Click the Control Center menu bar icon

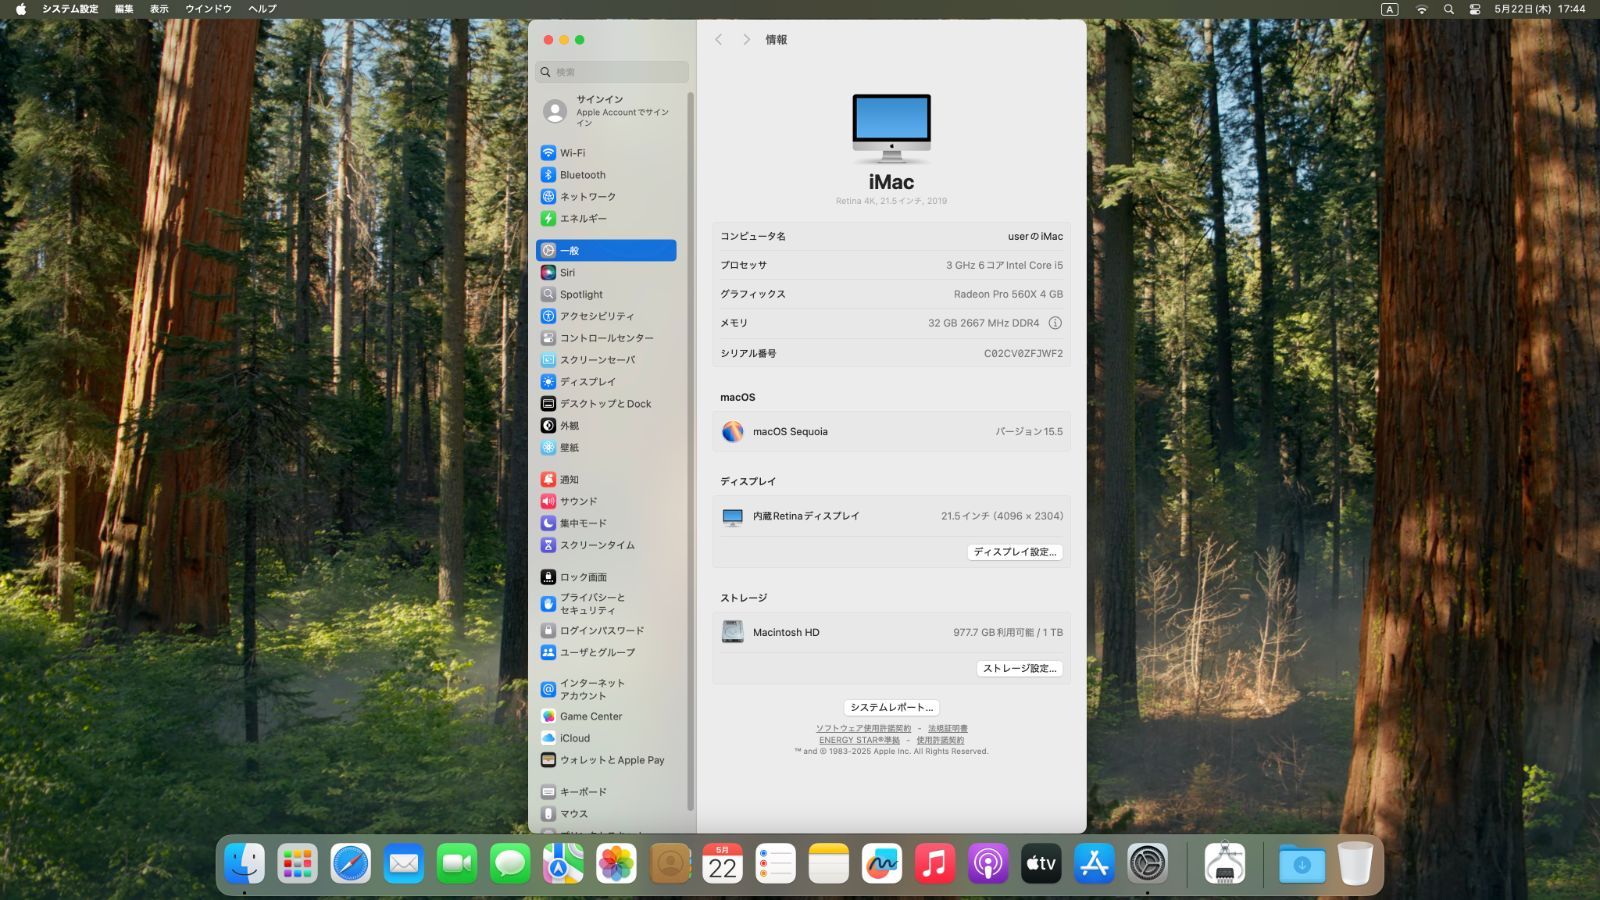pos(1475,9)
